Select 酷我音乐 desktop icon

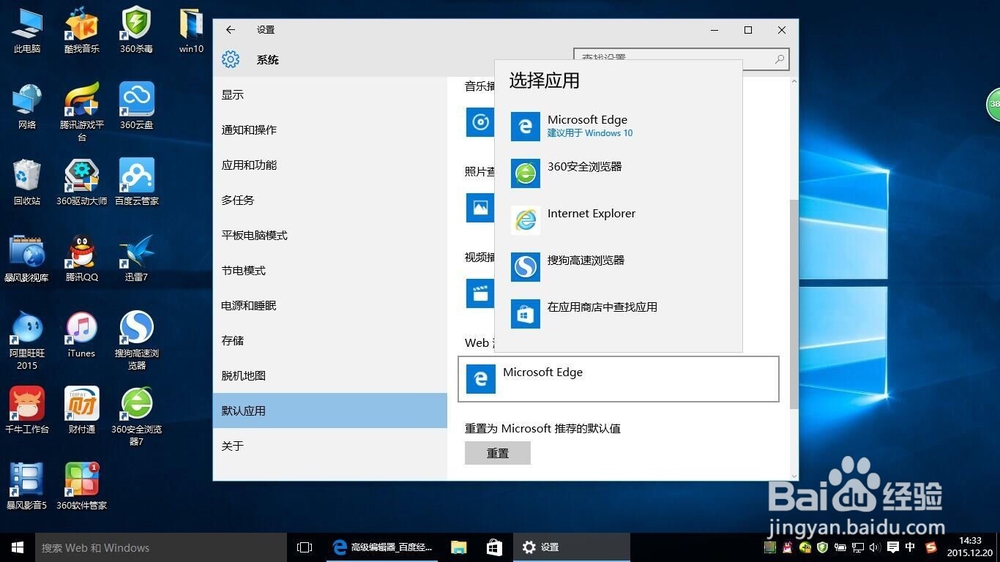[82, 30]
